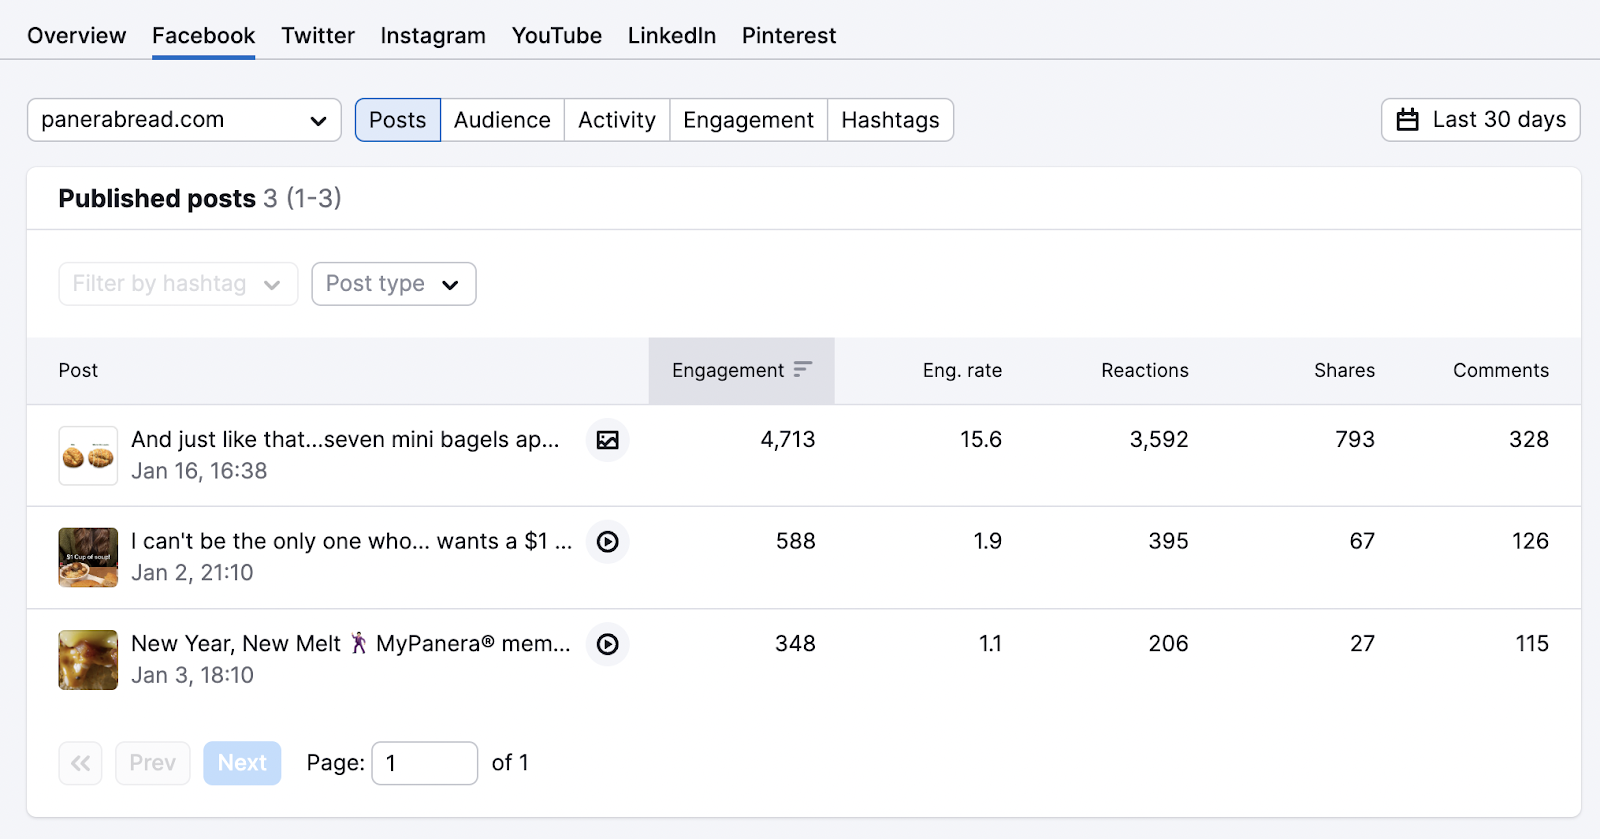Click video icon on $1 soup post
This screenshot has height=839, width=1600.
607,542
